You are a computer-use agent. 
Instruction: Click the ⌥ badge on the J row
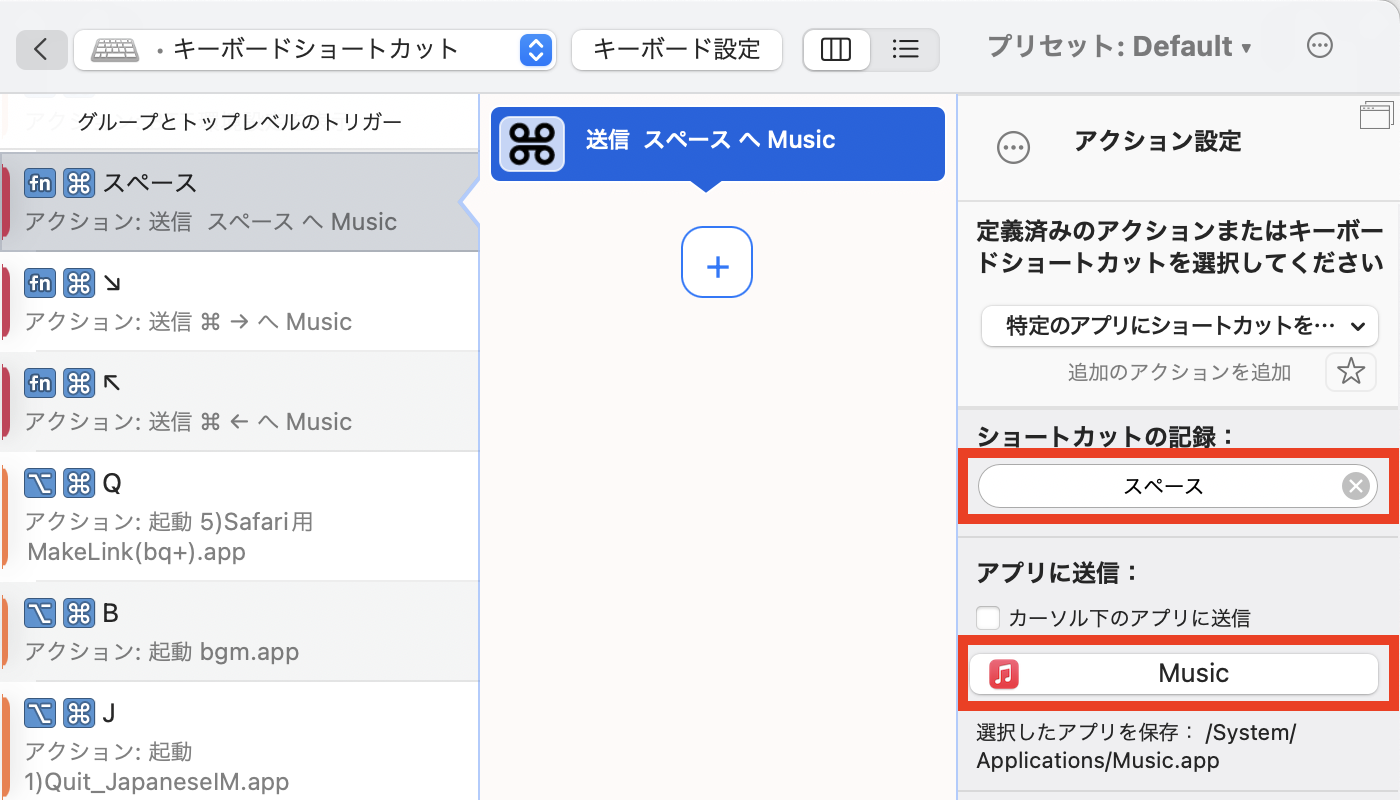[x=40, y=713]
